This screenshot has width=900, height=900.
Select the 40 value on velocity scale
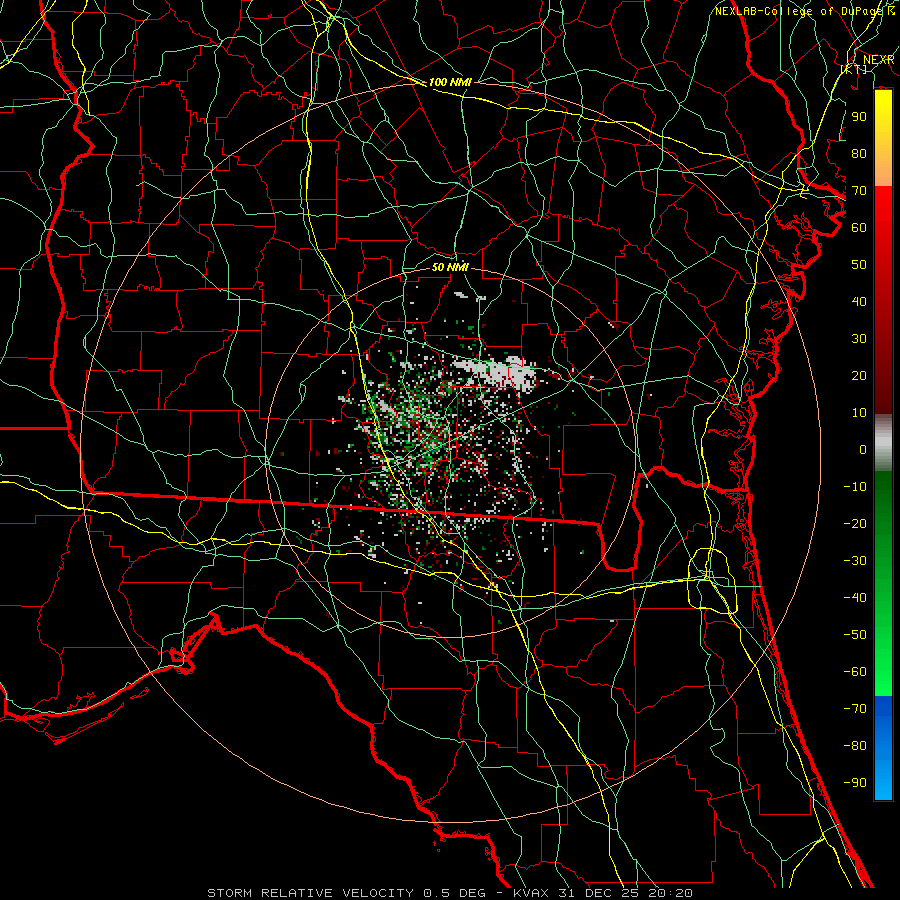click(x=859, y=302)
